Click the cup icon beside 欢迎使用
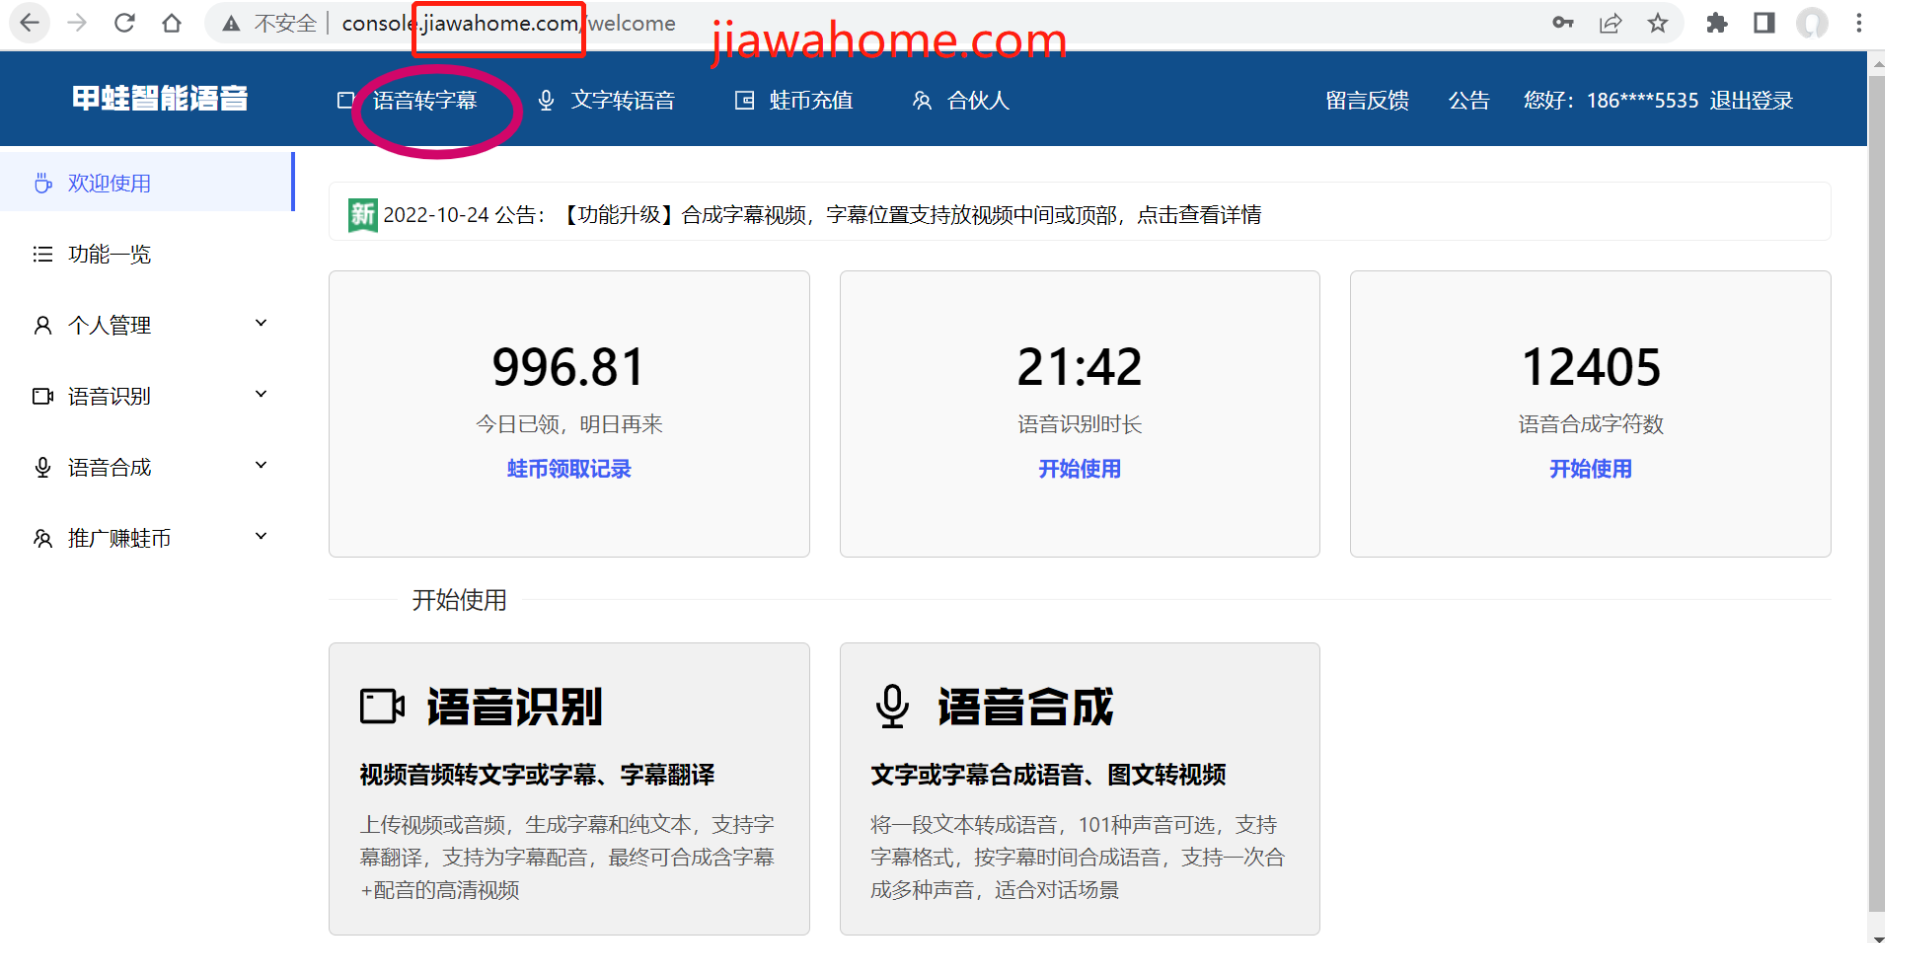 [x=43, y=183]
